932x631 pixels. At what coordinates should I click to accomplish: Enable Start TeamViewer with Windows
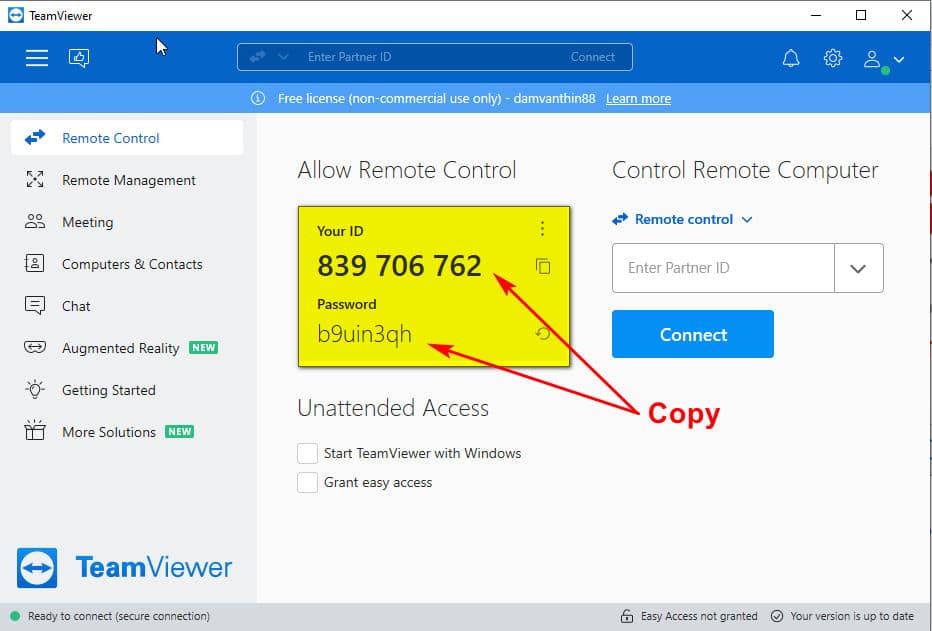tap(308, 453)
